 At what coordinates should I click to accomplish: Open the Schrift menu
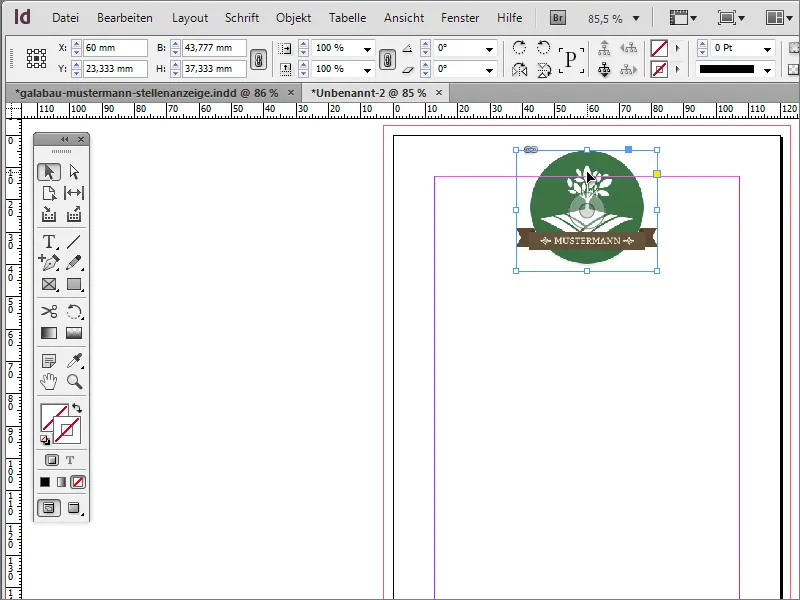pyautogui.click(x=242, y=18)
